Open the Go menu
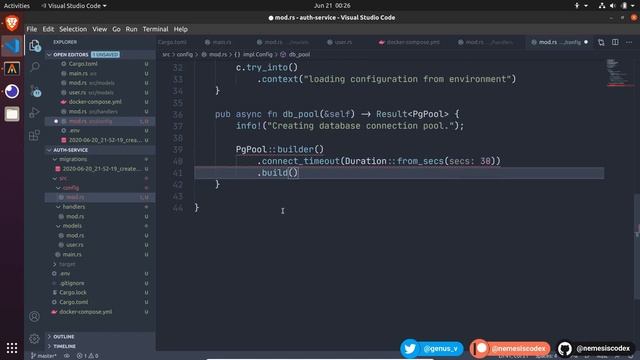 tap(116, 29)
